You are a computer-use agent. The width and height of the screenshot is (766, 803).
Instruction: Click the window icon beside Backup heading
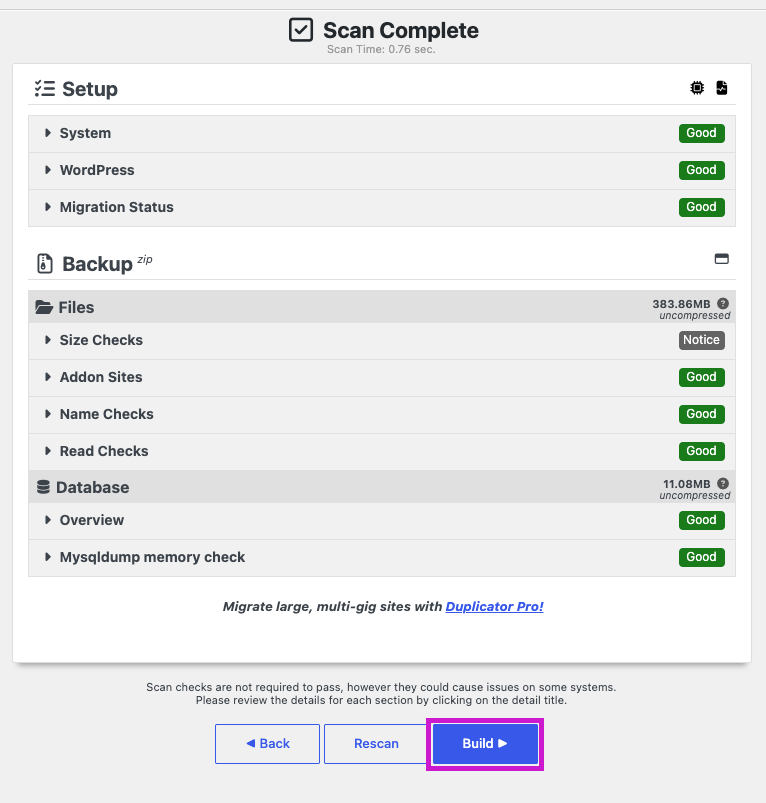click(x=721, y=259)
